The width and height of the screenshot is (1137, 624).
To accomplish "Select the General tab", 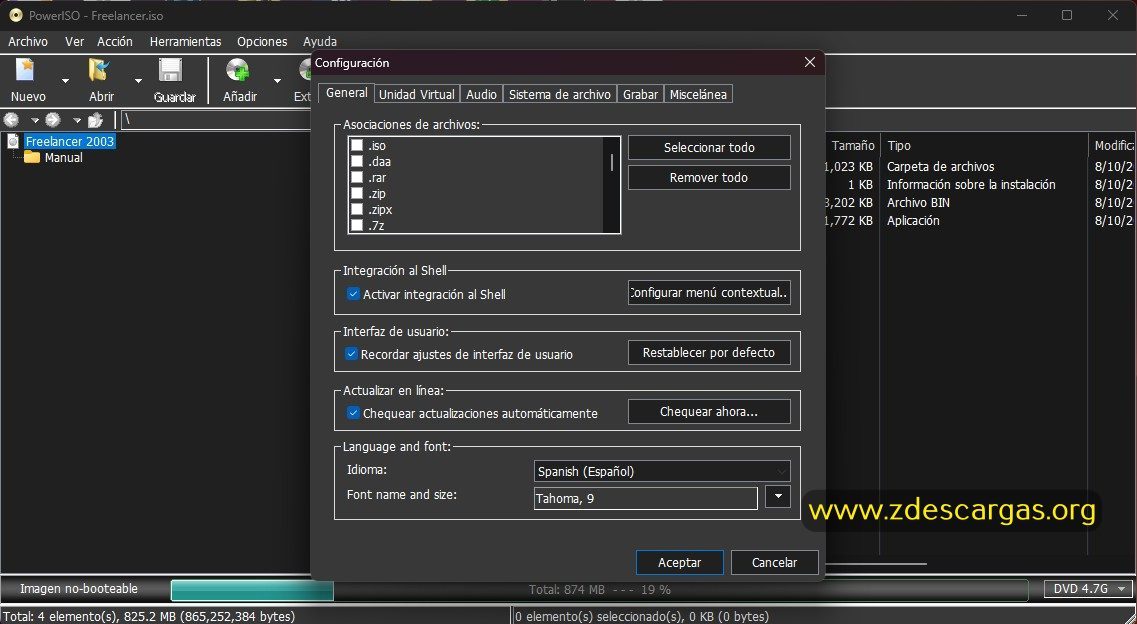I will [x=346, y=93].
